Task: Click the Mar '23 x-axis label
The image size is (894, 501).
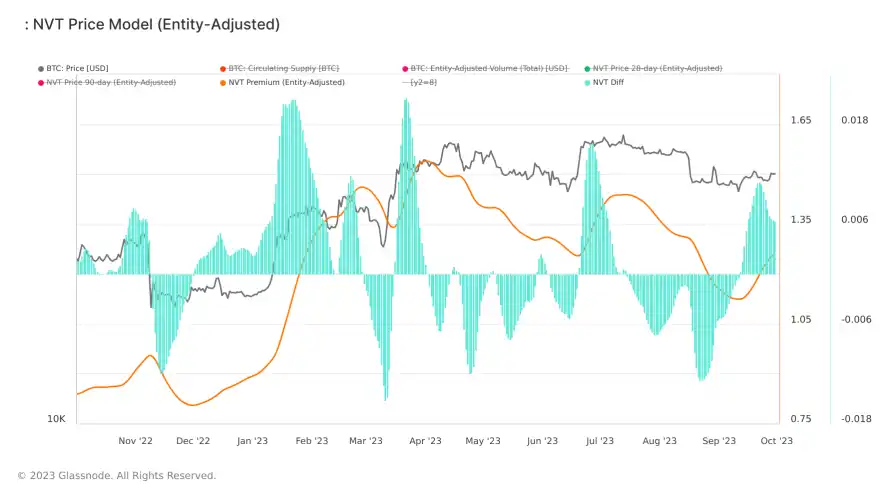Action: [368, 441]
